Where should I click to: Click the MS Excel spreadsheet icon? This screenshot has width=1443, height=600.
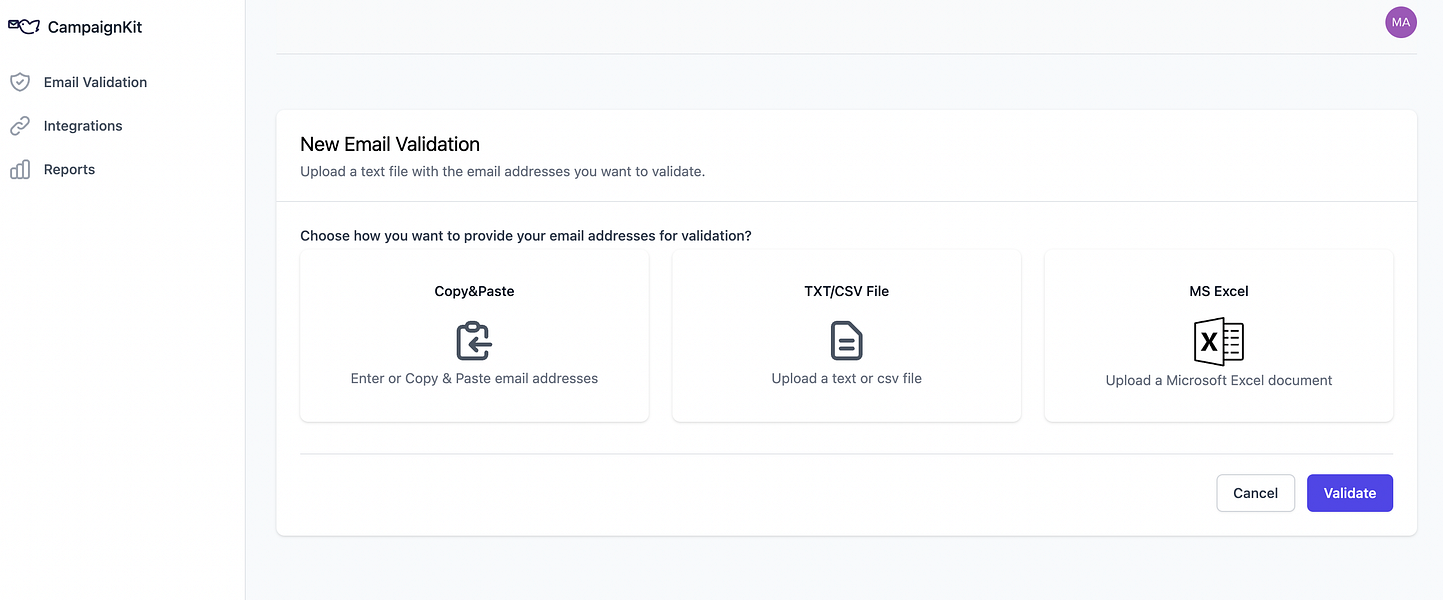click(1218, 342)
